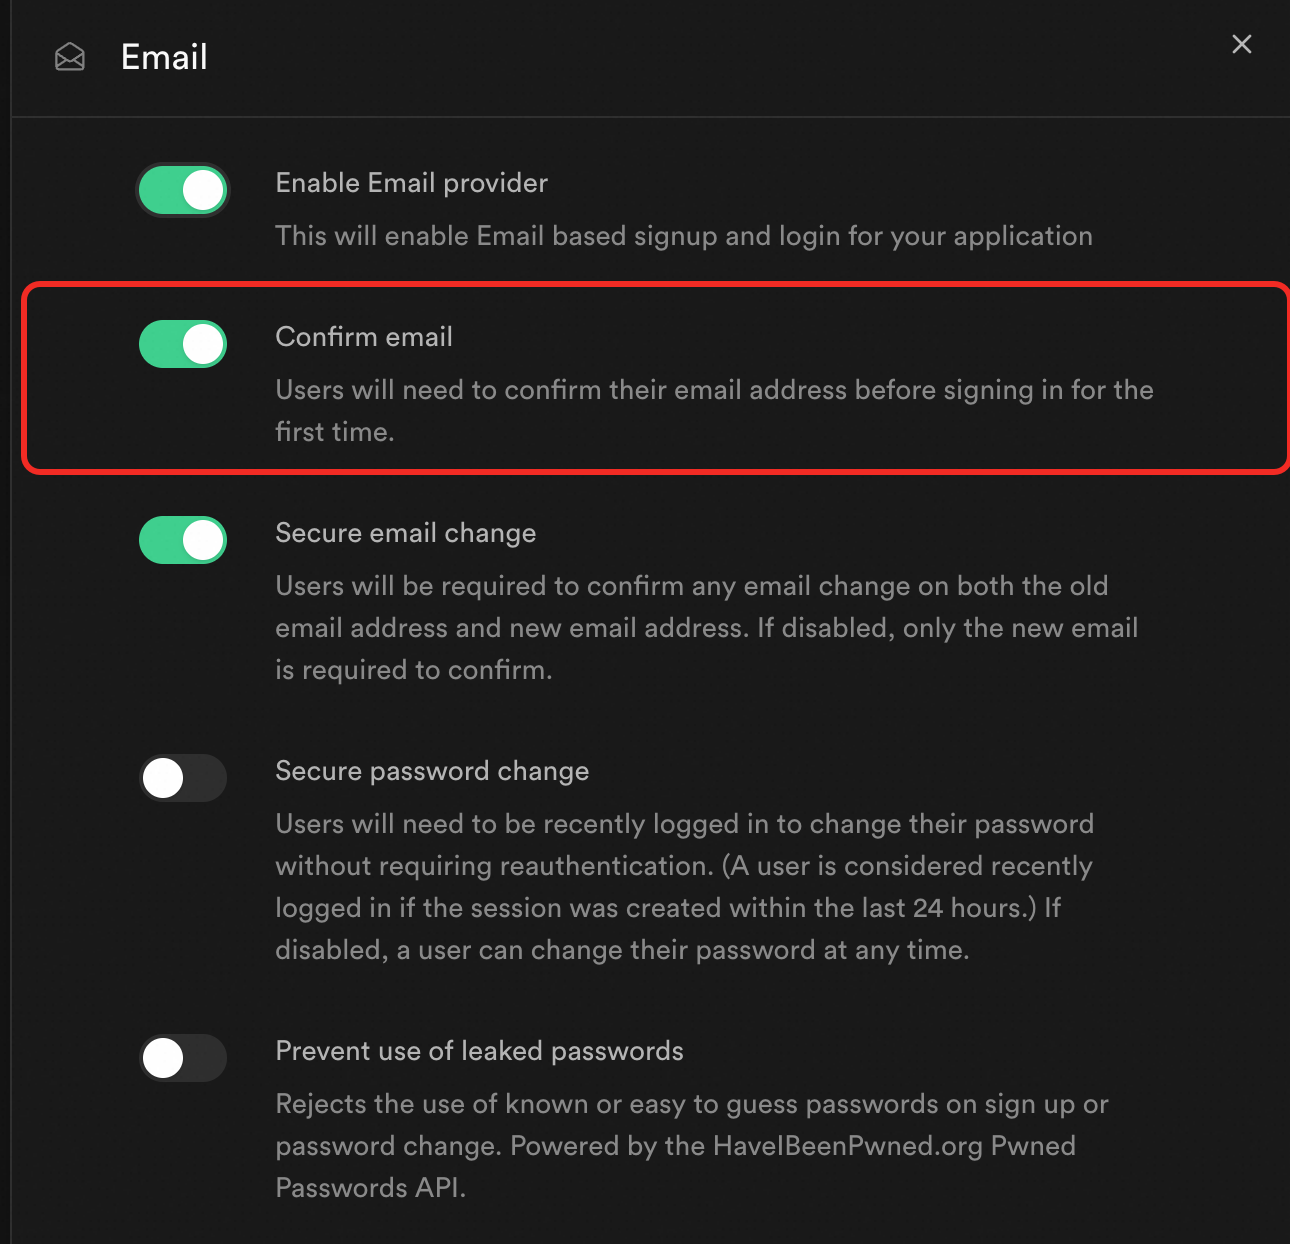Disable the Enable Email provider toggle
Screen dimensions: 1290x1244
183,190
